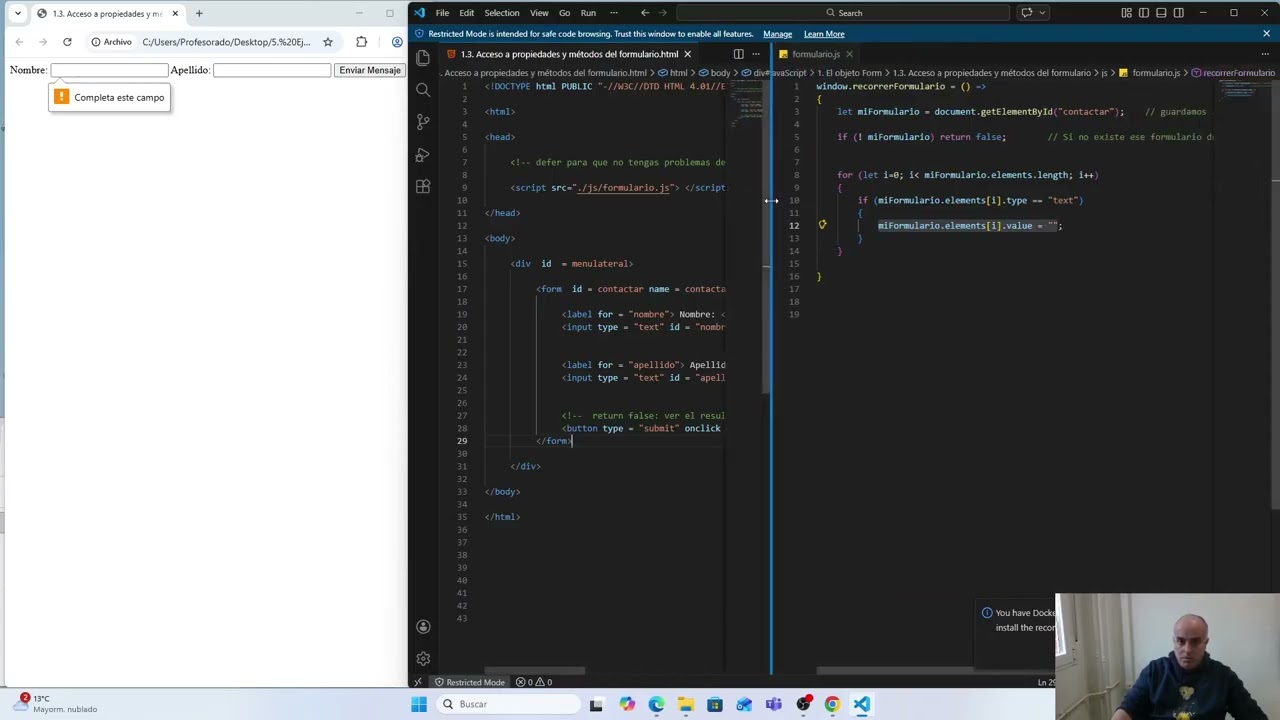Click the Manage link in the banner
Image resolution: width=1280 pixels, height=720 pixels.
point(777,34)
